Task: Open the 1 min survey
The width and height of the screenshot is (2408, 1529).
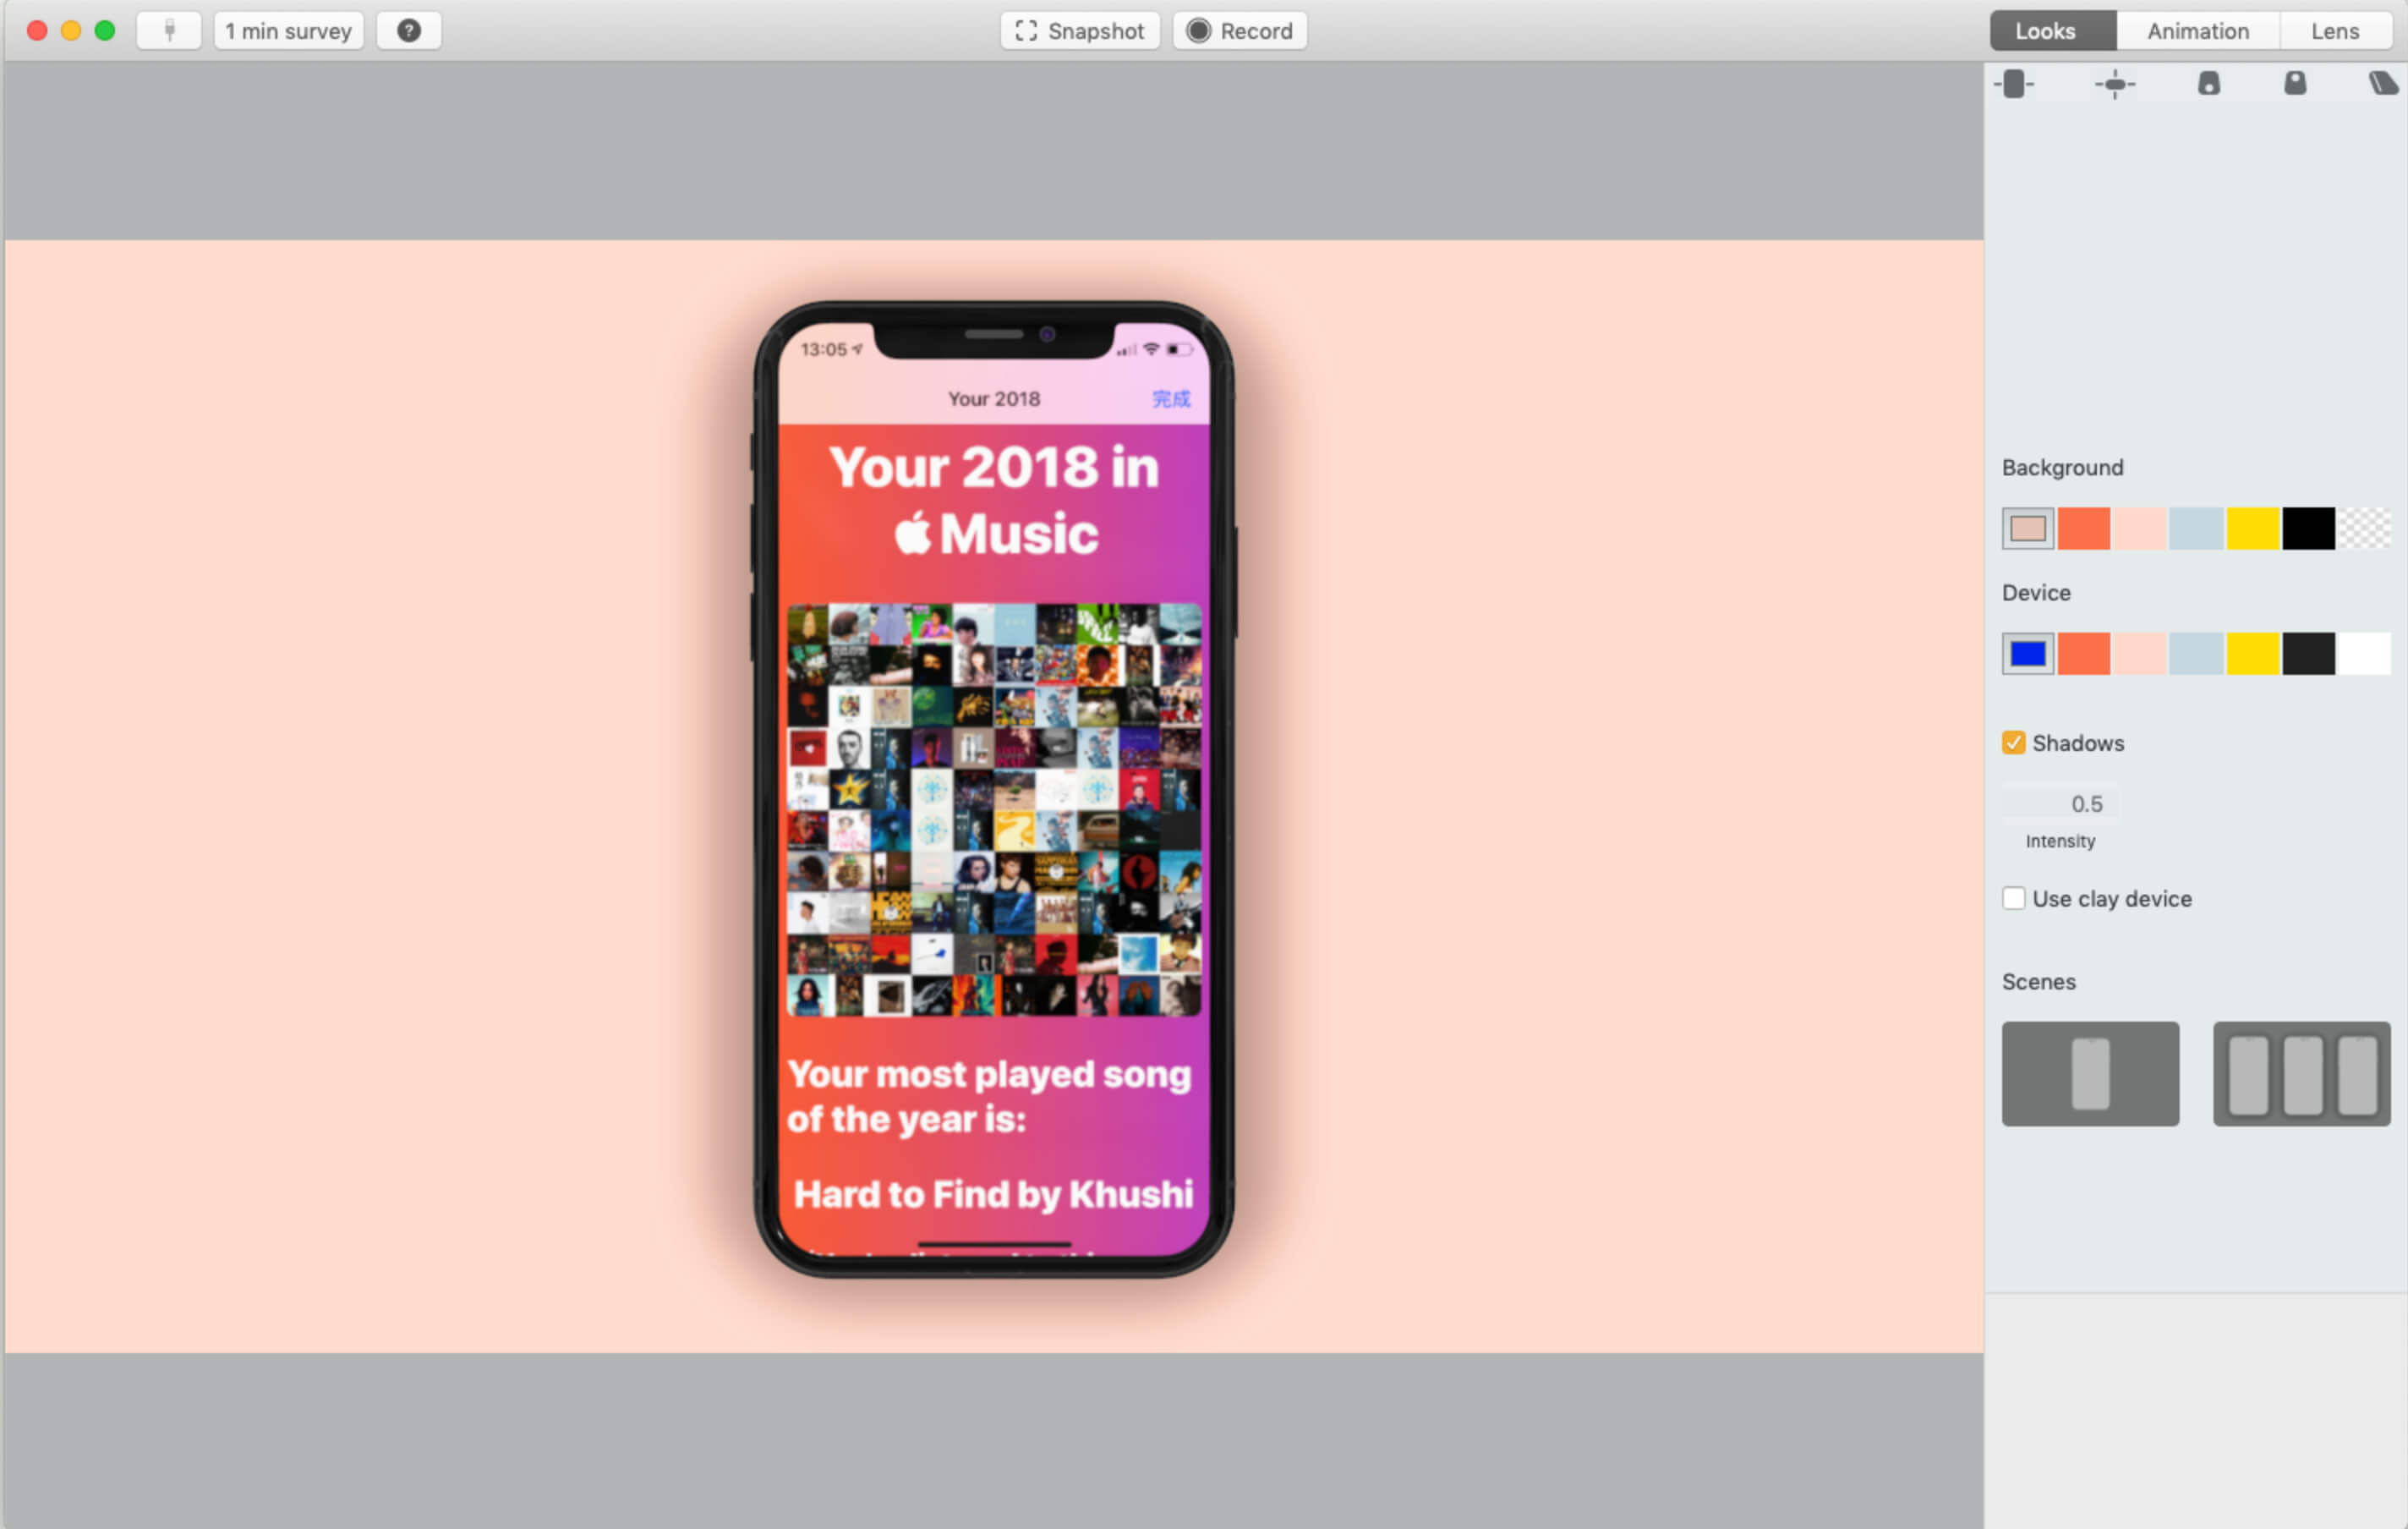Action: click(x=289, y=31)
